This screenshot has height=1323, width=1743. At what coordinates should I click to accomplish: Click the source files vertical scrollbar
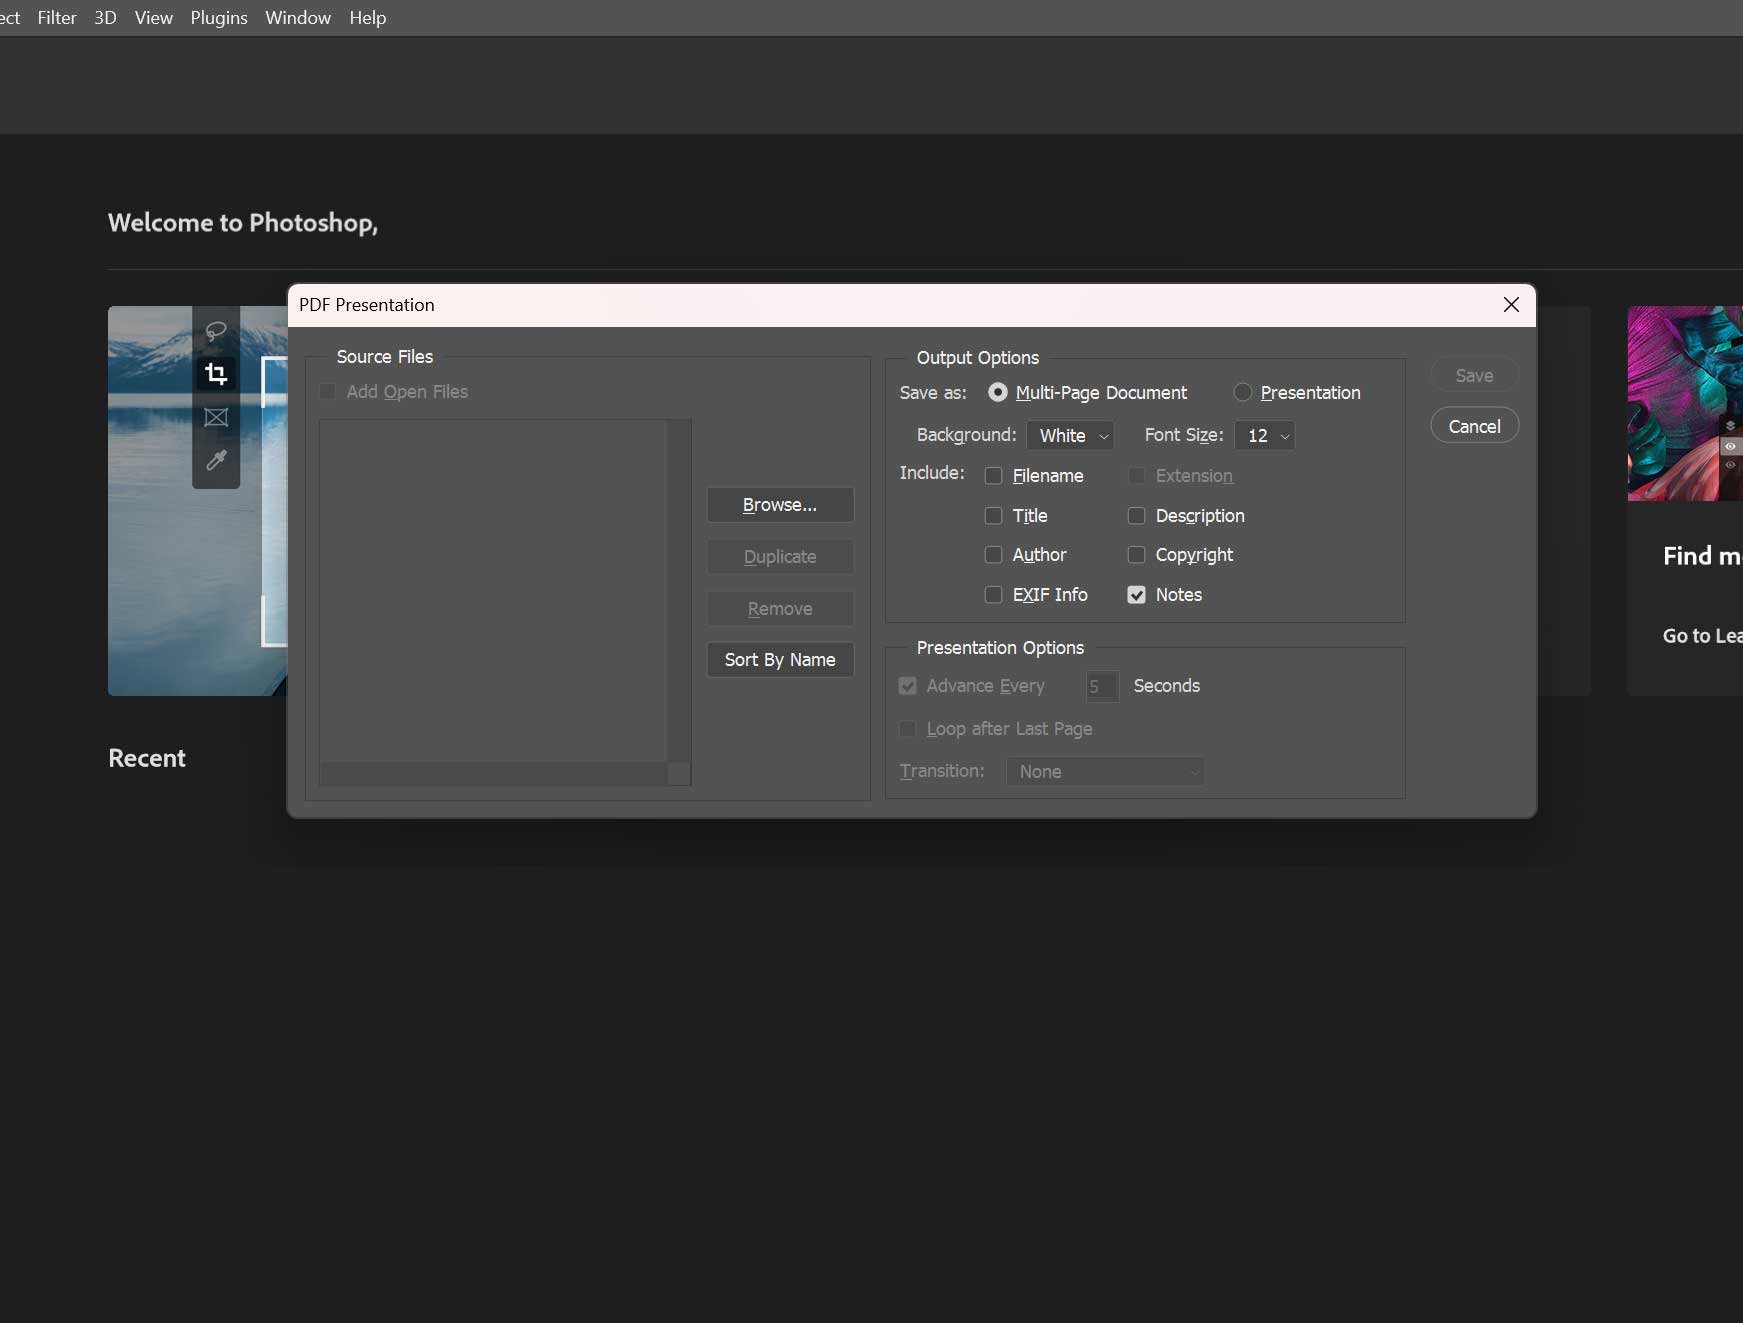[679, 591]
